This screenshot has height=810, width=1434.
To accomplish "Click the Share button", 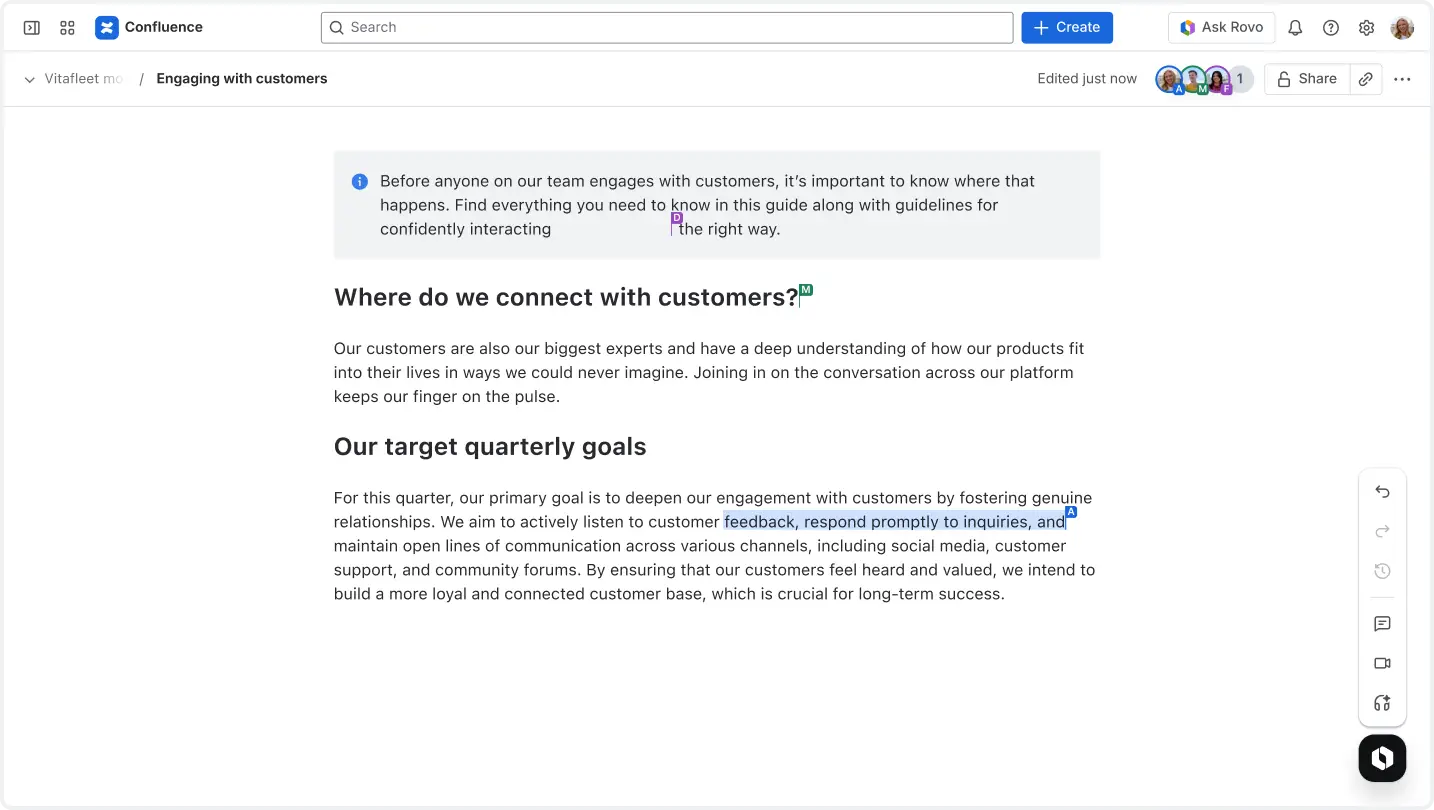I will tap(1307, 79).
